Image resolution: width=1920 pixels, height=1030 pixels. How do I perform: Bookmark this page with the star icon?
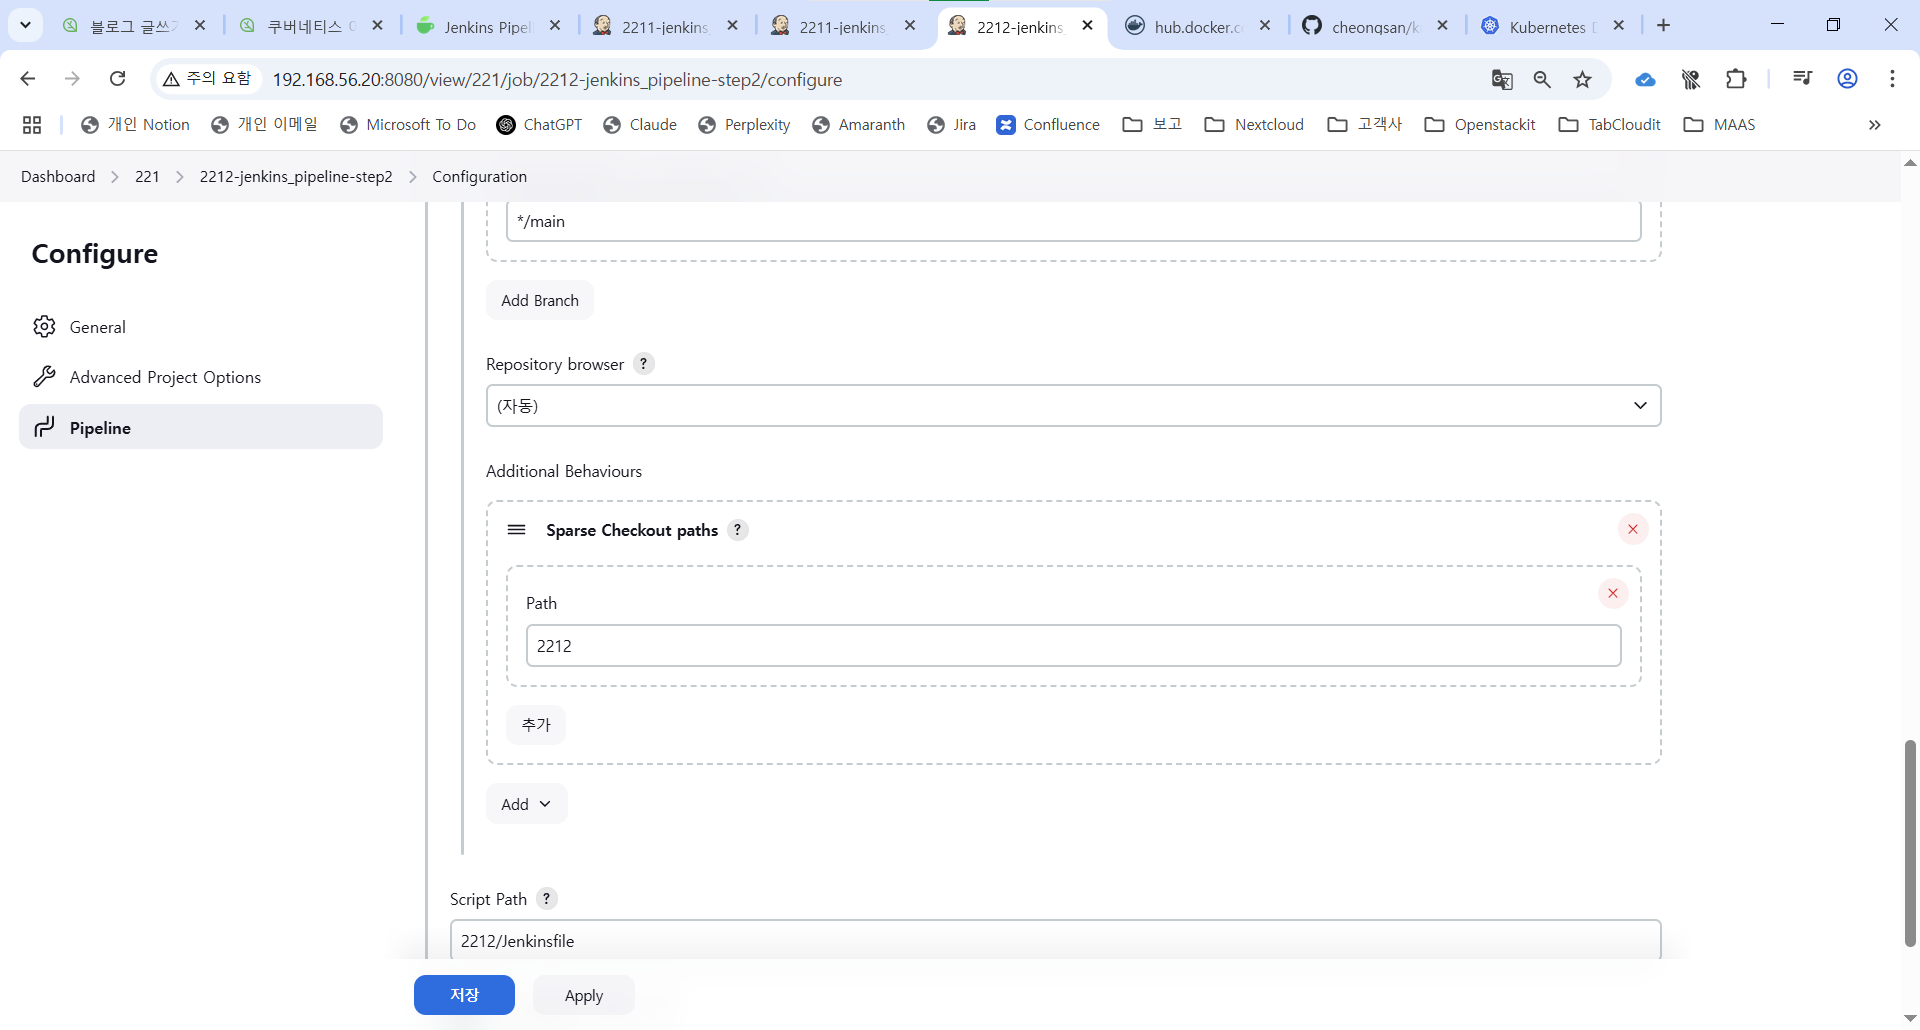[1582, 80]
